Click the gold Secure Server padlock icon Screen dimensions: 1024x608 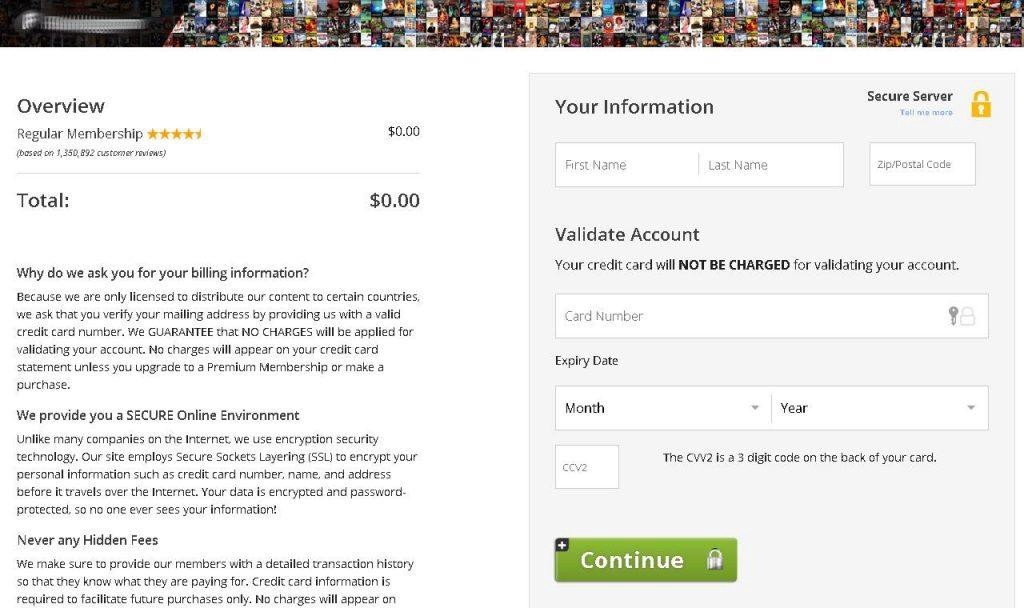pos(981,104)
